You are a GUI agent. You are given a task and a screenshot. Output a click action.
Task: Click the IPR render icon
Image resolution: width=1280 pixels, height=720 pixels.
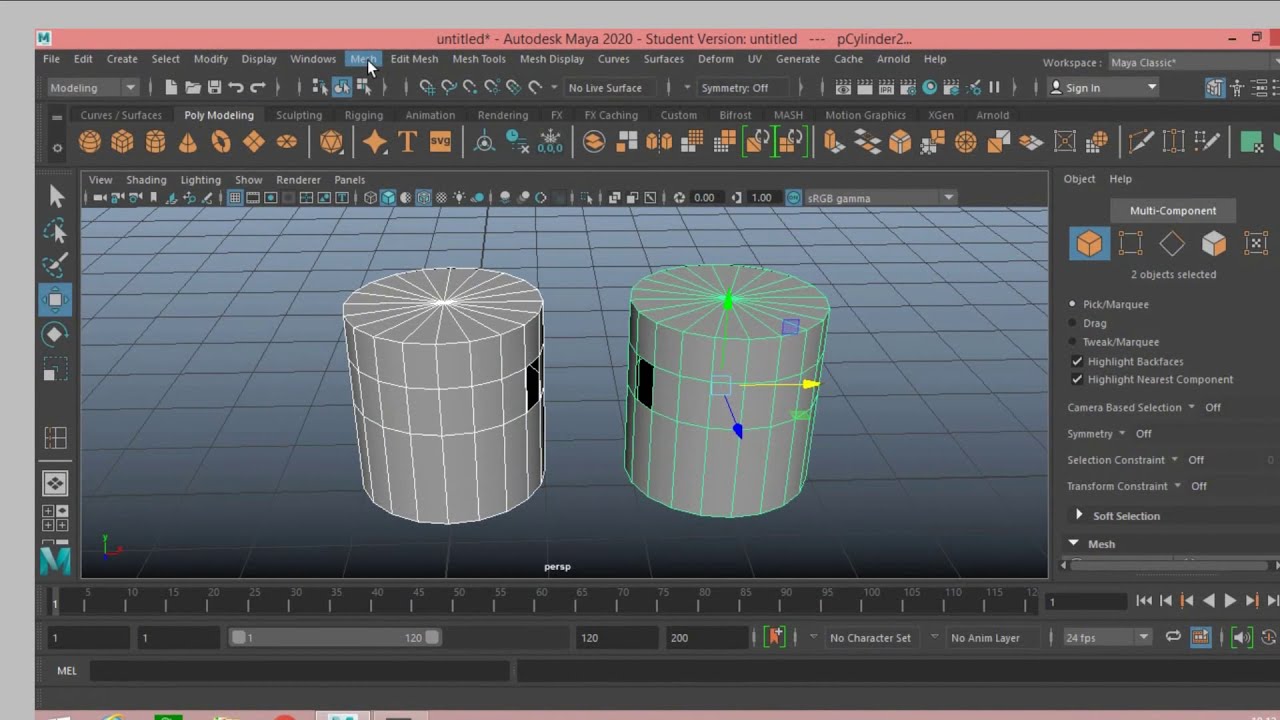click(x=886, y=87)
